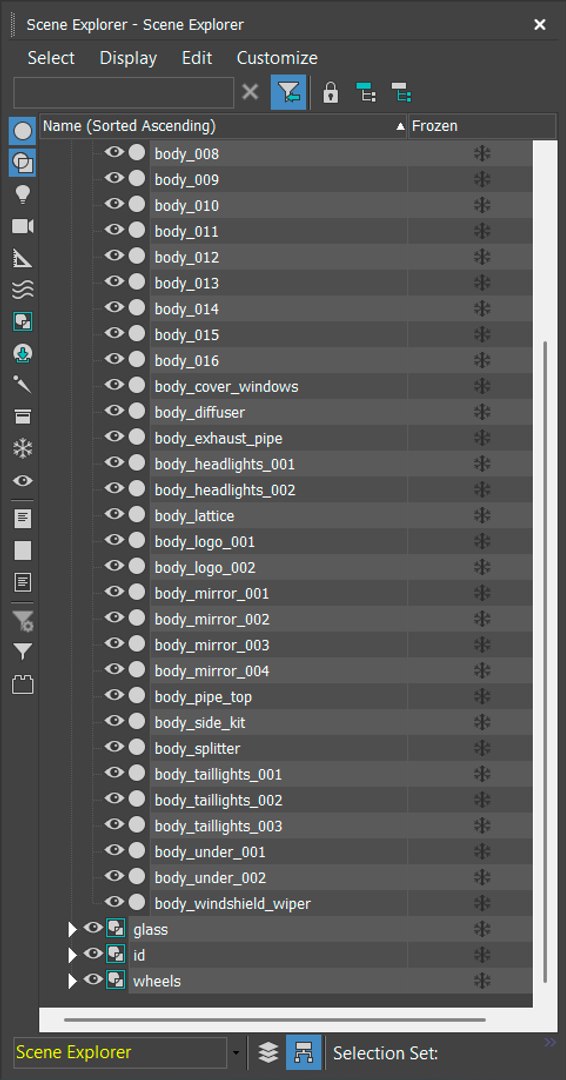566x1080 pixels.
Task: Select body_taillights_002 row
Action: (341, 800)
